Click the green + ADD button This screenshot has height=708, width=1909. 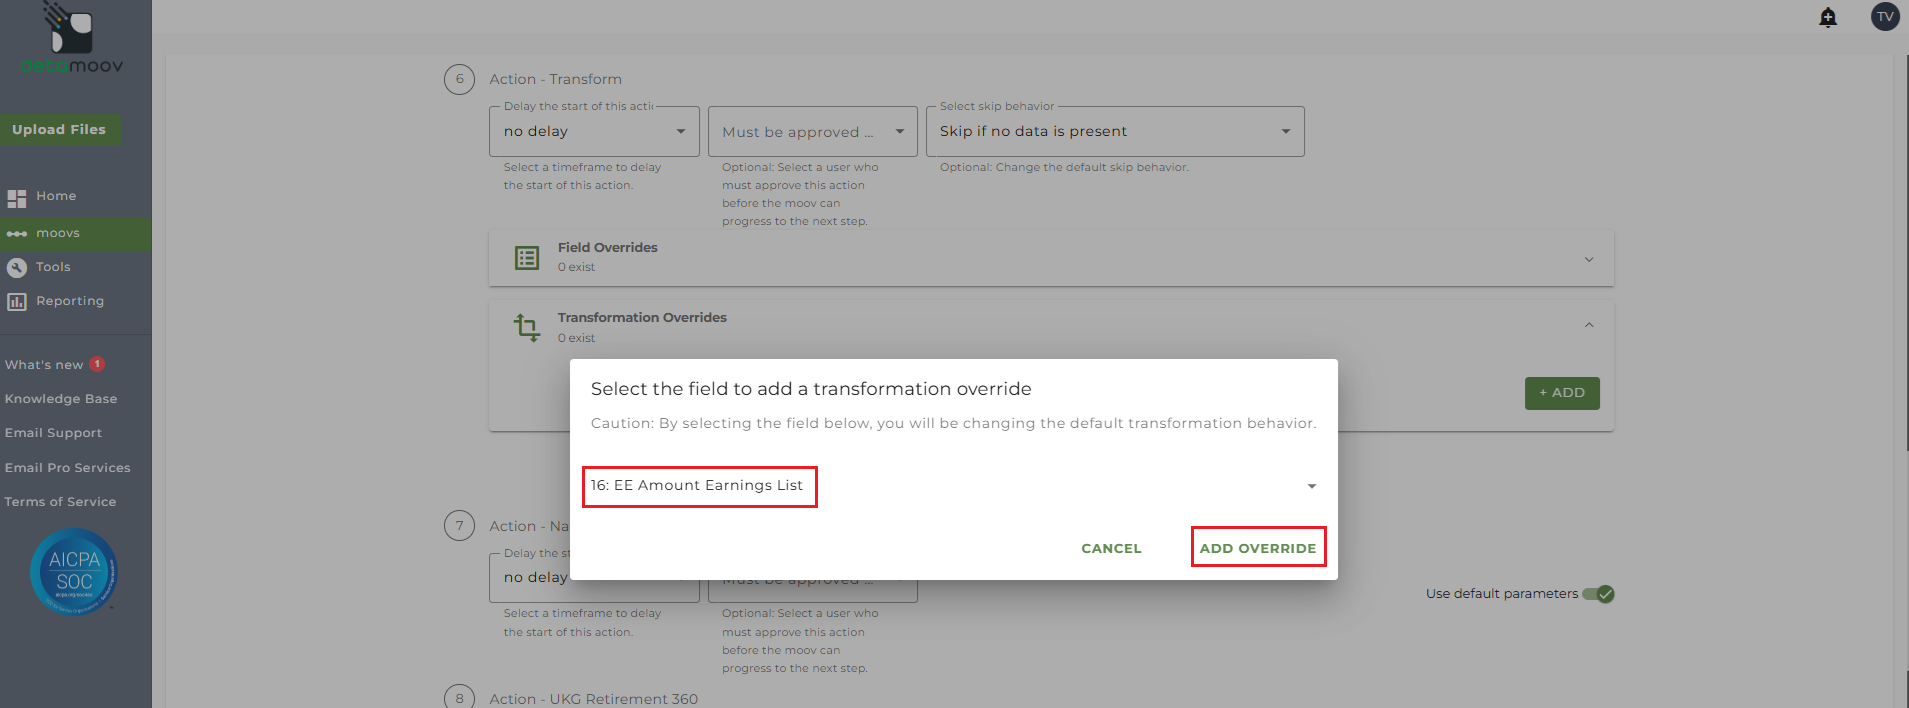click(x=1561, y=393)
